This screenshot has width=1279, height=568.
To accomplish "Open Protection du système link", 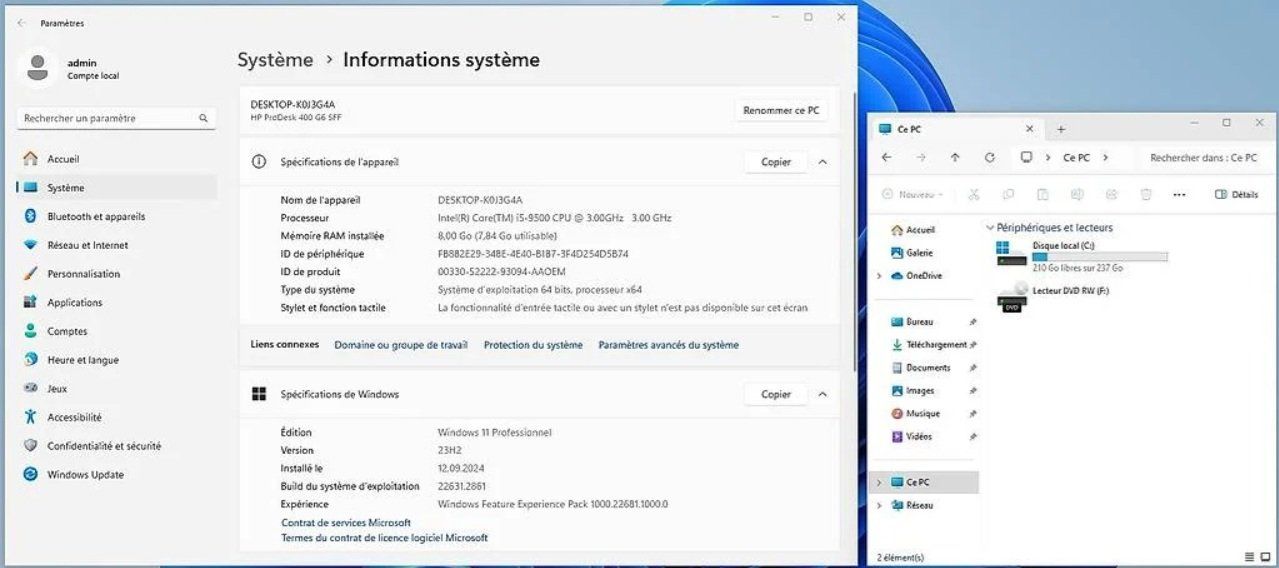I will point(533,345).
